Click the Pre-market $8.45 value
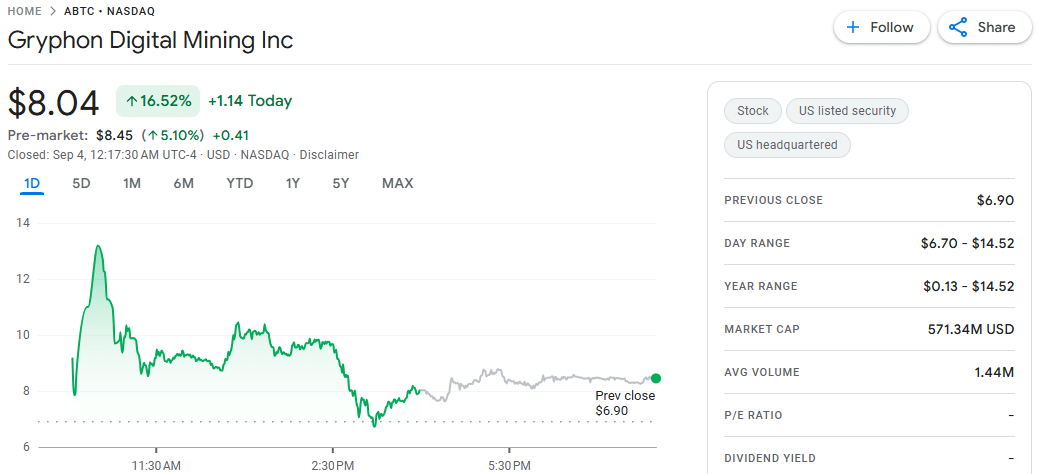The width and height of the screenshot is (1040, 474). [114, 136]
